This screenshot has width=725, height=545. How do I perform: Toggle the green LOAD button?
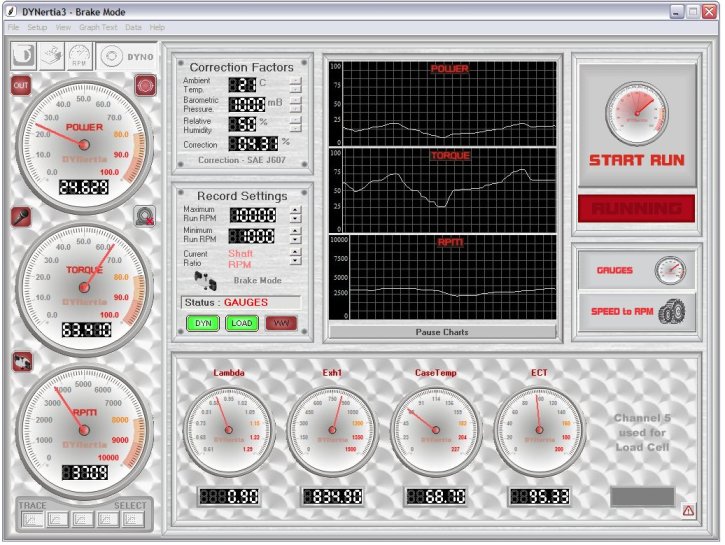[242, 323]
